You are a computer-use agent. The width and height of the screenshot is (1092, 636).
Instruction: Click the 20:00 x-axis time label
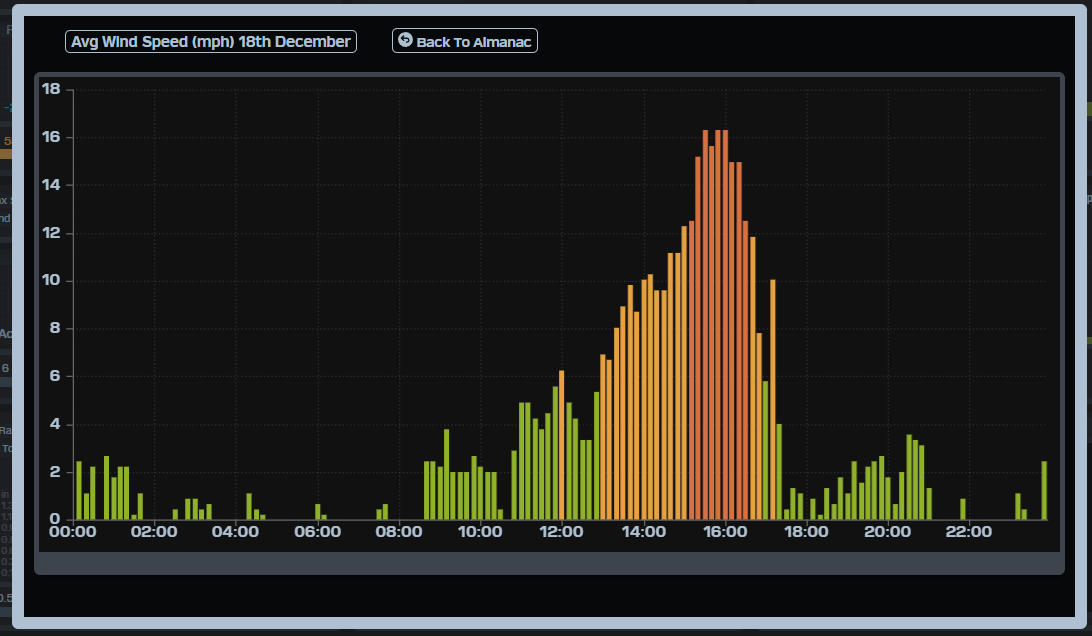[x=888, y=532]
